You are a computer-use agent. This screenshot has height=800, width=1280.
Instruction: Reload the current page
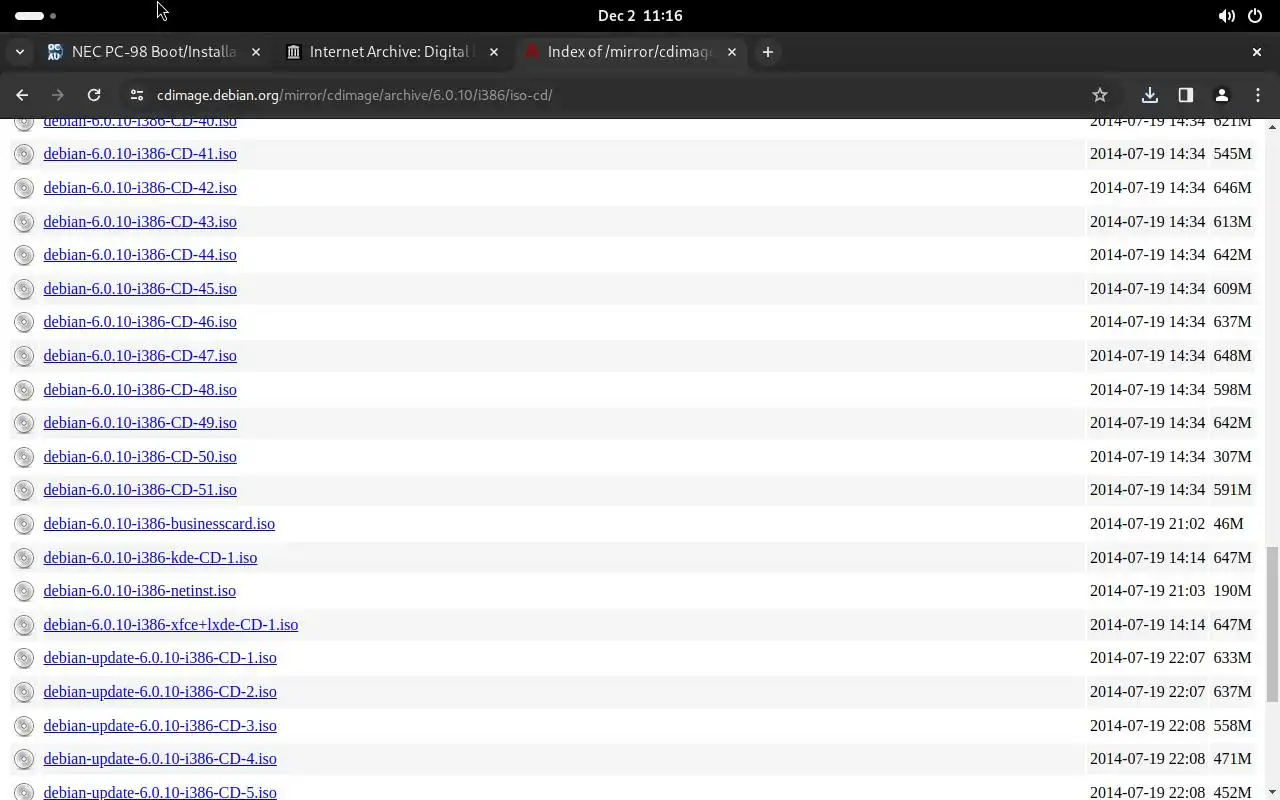94,95
